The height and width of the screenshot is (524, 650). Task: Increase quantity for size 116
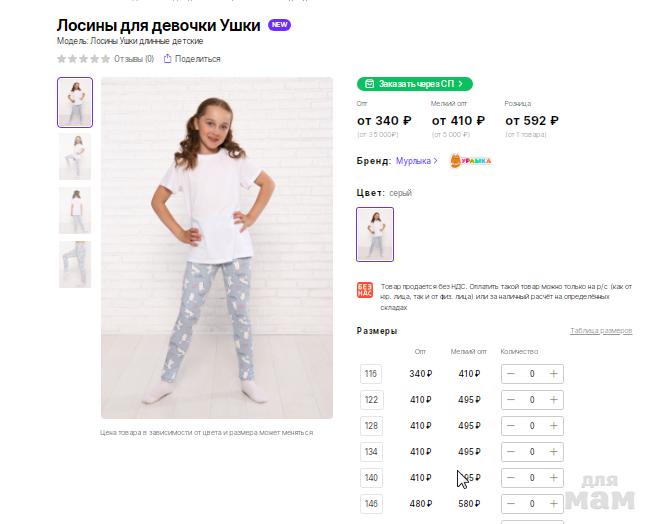point(554,374)
